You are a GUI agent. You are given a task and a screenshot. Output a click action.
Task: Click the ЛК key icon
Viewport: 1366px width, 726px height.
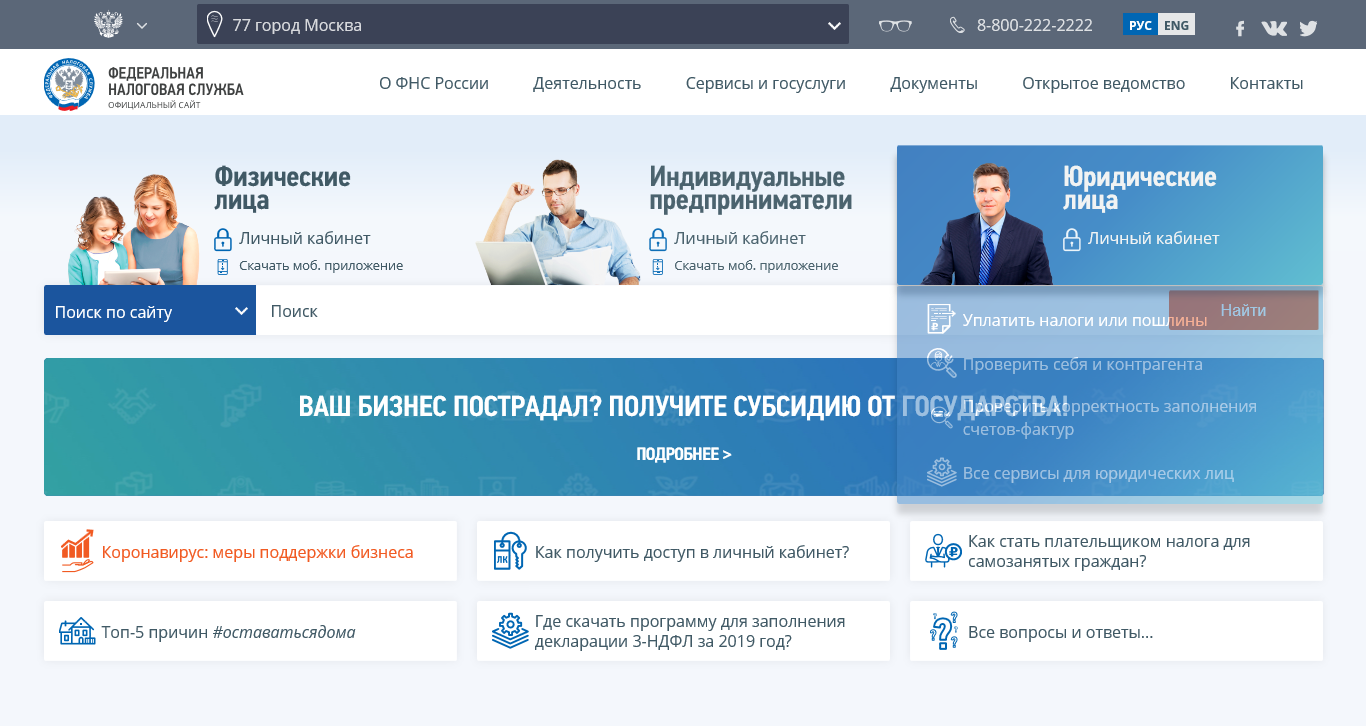[510, 551]
